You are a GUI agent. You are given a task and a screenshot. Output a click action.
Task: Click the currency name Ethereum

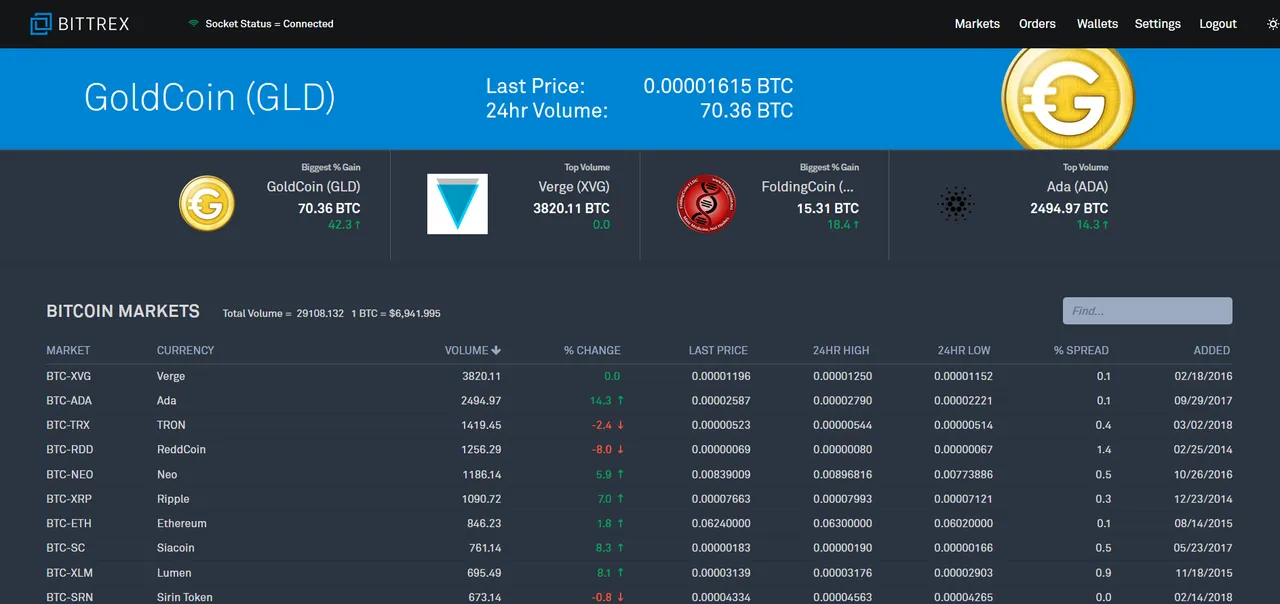click(x=182, y=524)
